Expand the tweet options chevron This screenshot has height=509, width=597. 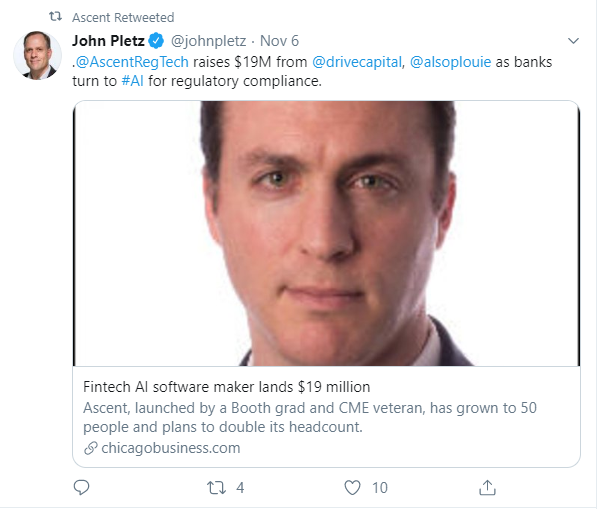(573, 41)
